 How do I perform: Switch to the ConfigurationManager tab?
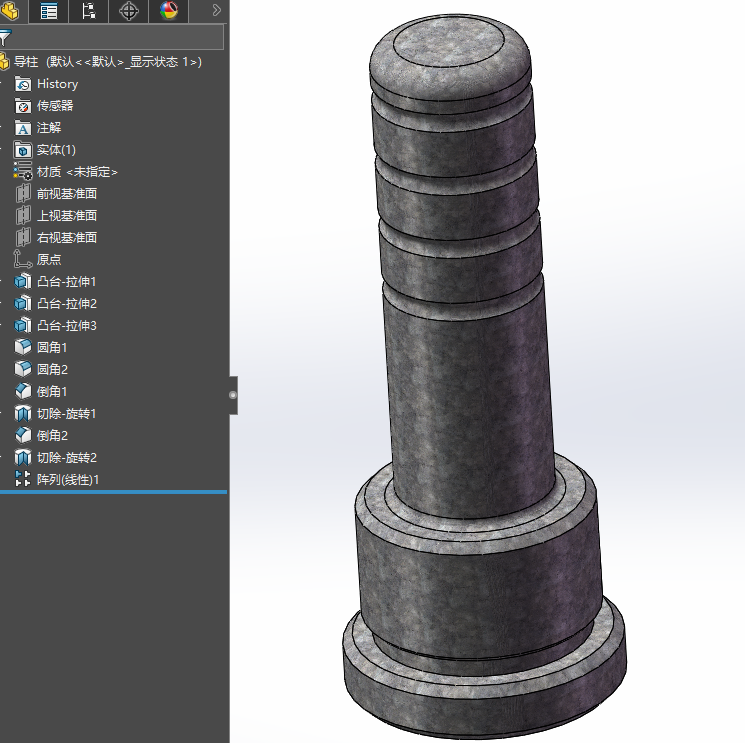[89, 11]
